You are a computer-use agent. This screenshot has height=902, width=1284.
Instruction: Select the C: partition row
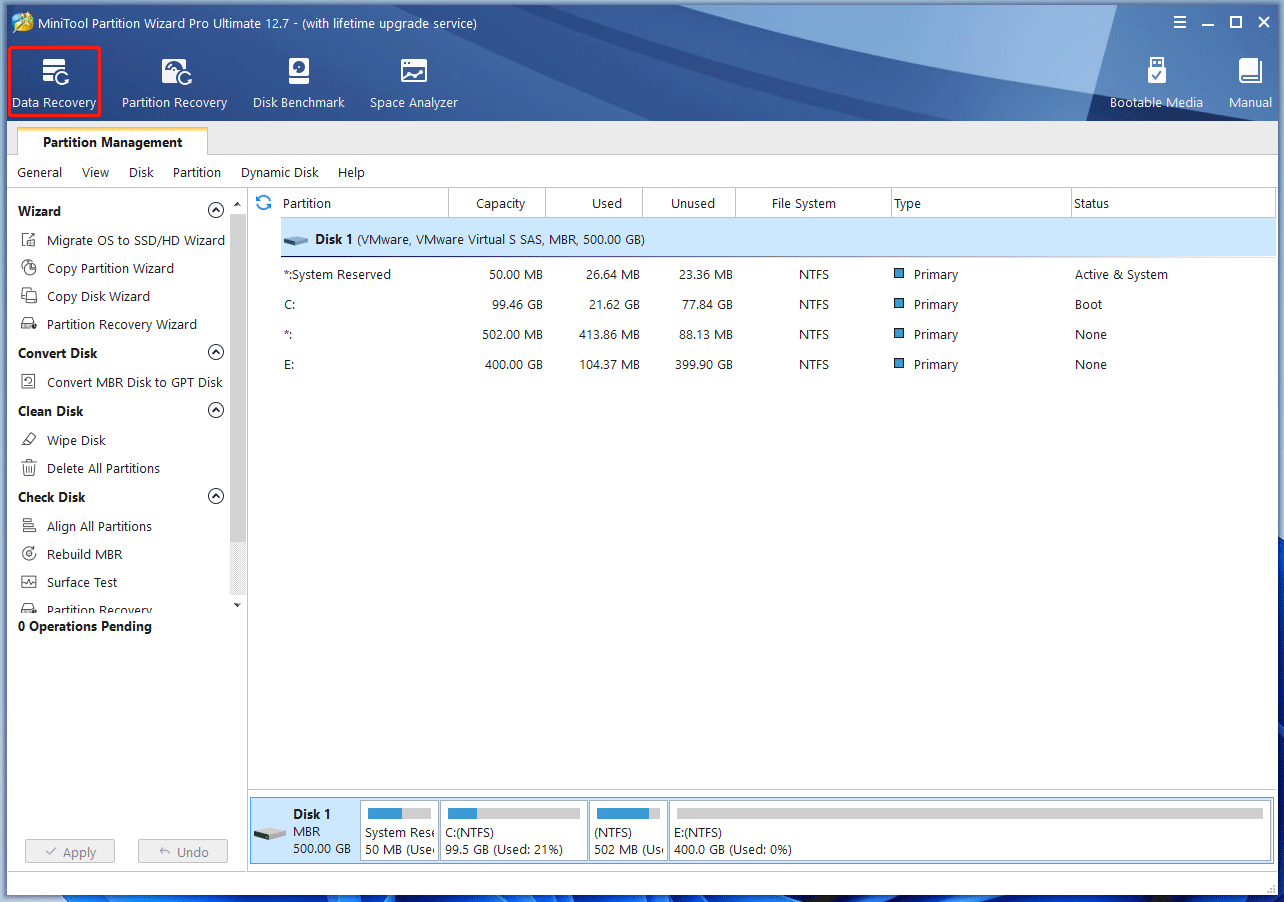(x=778, y=304)
